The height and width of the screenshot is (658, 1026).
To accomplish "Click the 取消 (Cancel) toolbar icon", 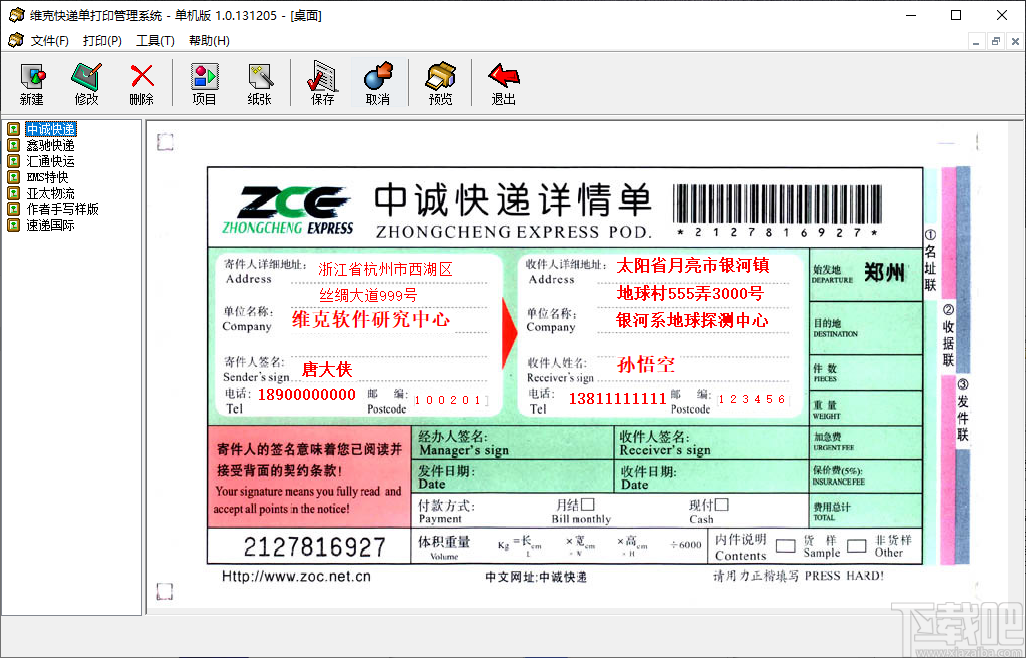I will pyautogui.click(x=378, y=82).
